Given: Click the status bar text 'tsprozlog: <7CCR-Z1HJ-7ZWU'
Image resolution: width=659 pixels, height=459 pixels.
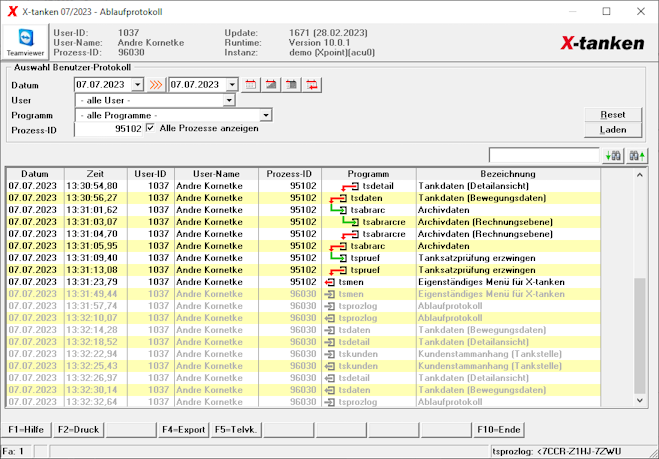Looking at the screenshot, I should click(556, 452).
